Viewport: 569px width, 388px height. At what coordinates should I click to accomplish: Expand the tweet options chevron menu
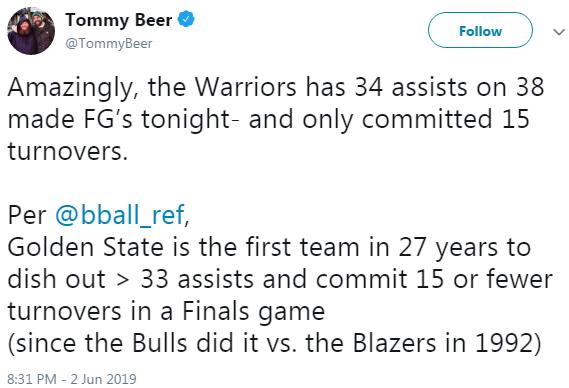coord(559,32)
